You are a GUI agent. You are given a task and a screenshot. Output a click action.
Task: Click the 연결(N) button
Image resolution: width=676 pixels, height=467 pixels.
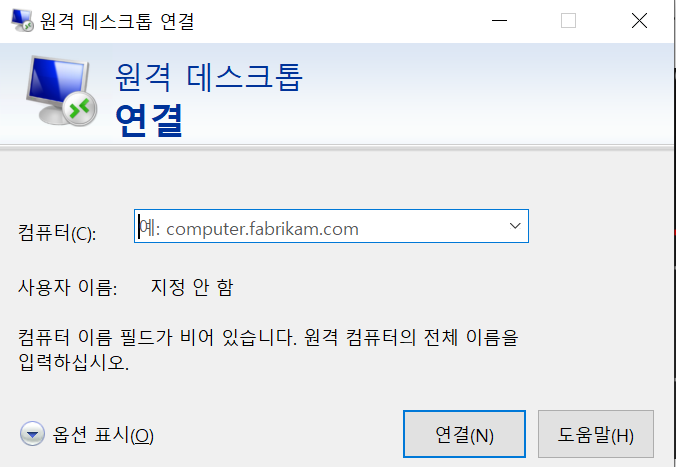(x=464, y=434)
